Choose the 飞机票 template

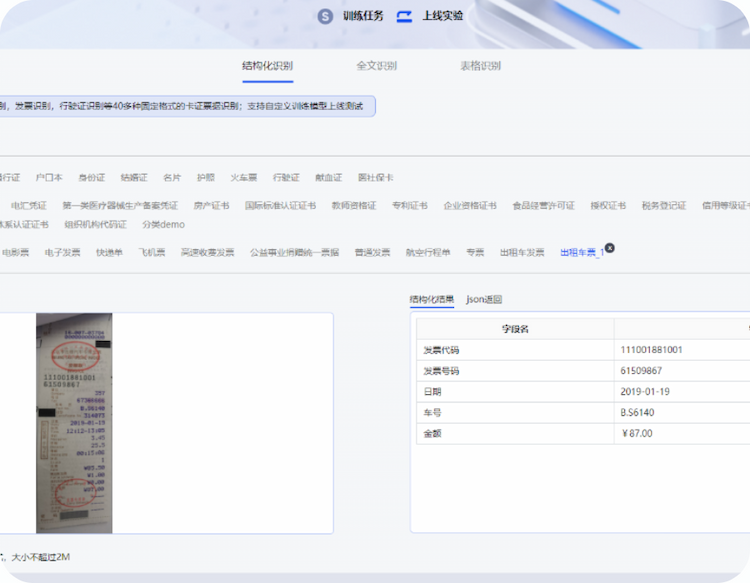152,253
